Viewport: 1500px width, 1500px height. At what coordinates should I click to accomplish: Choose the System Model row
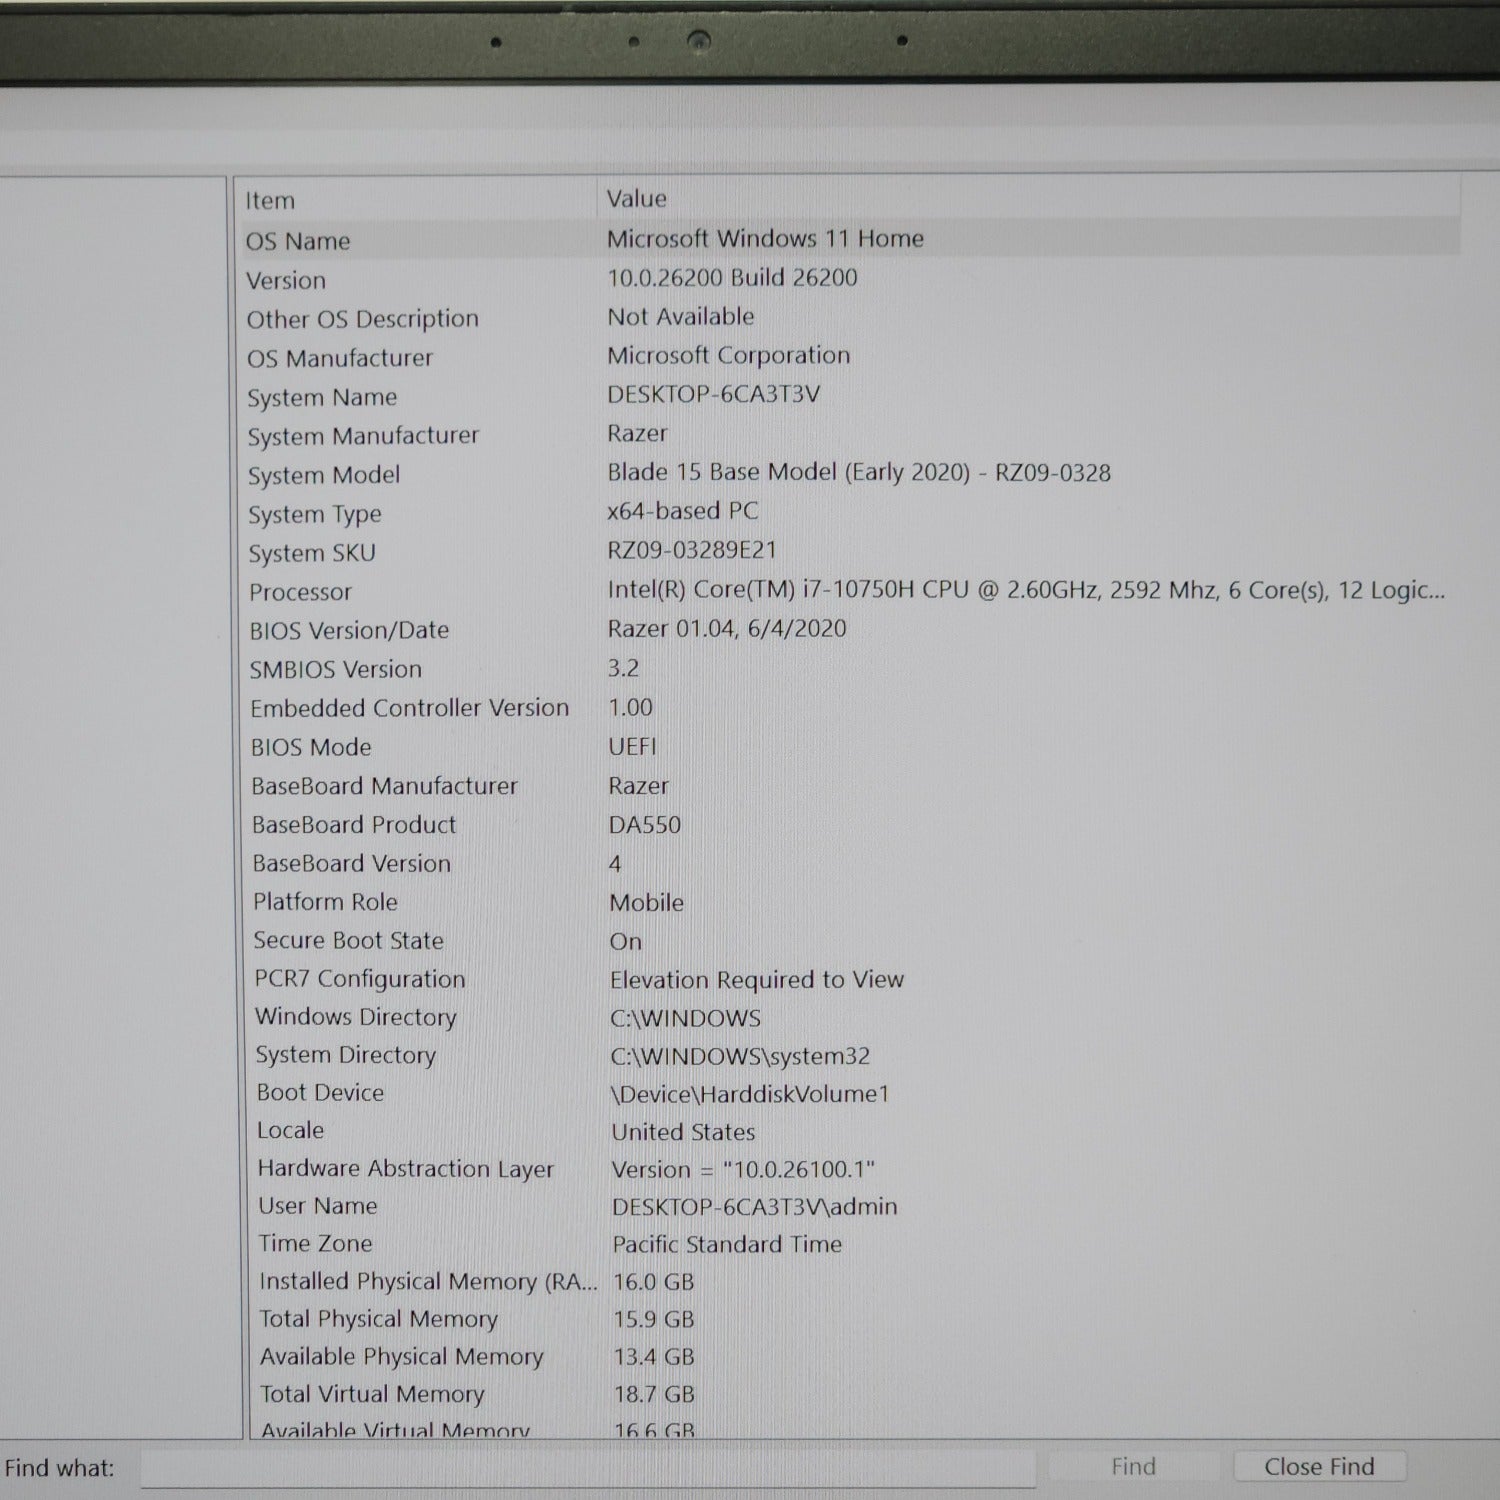(x=324, y=476)
